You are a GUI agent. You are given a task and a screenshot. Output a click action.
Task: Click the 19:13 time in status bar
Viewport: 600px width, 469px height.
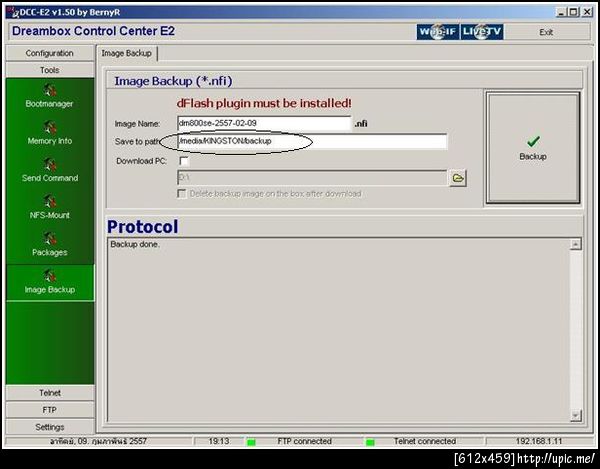click(219, 441)
